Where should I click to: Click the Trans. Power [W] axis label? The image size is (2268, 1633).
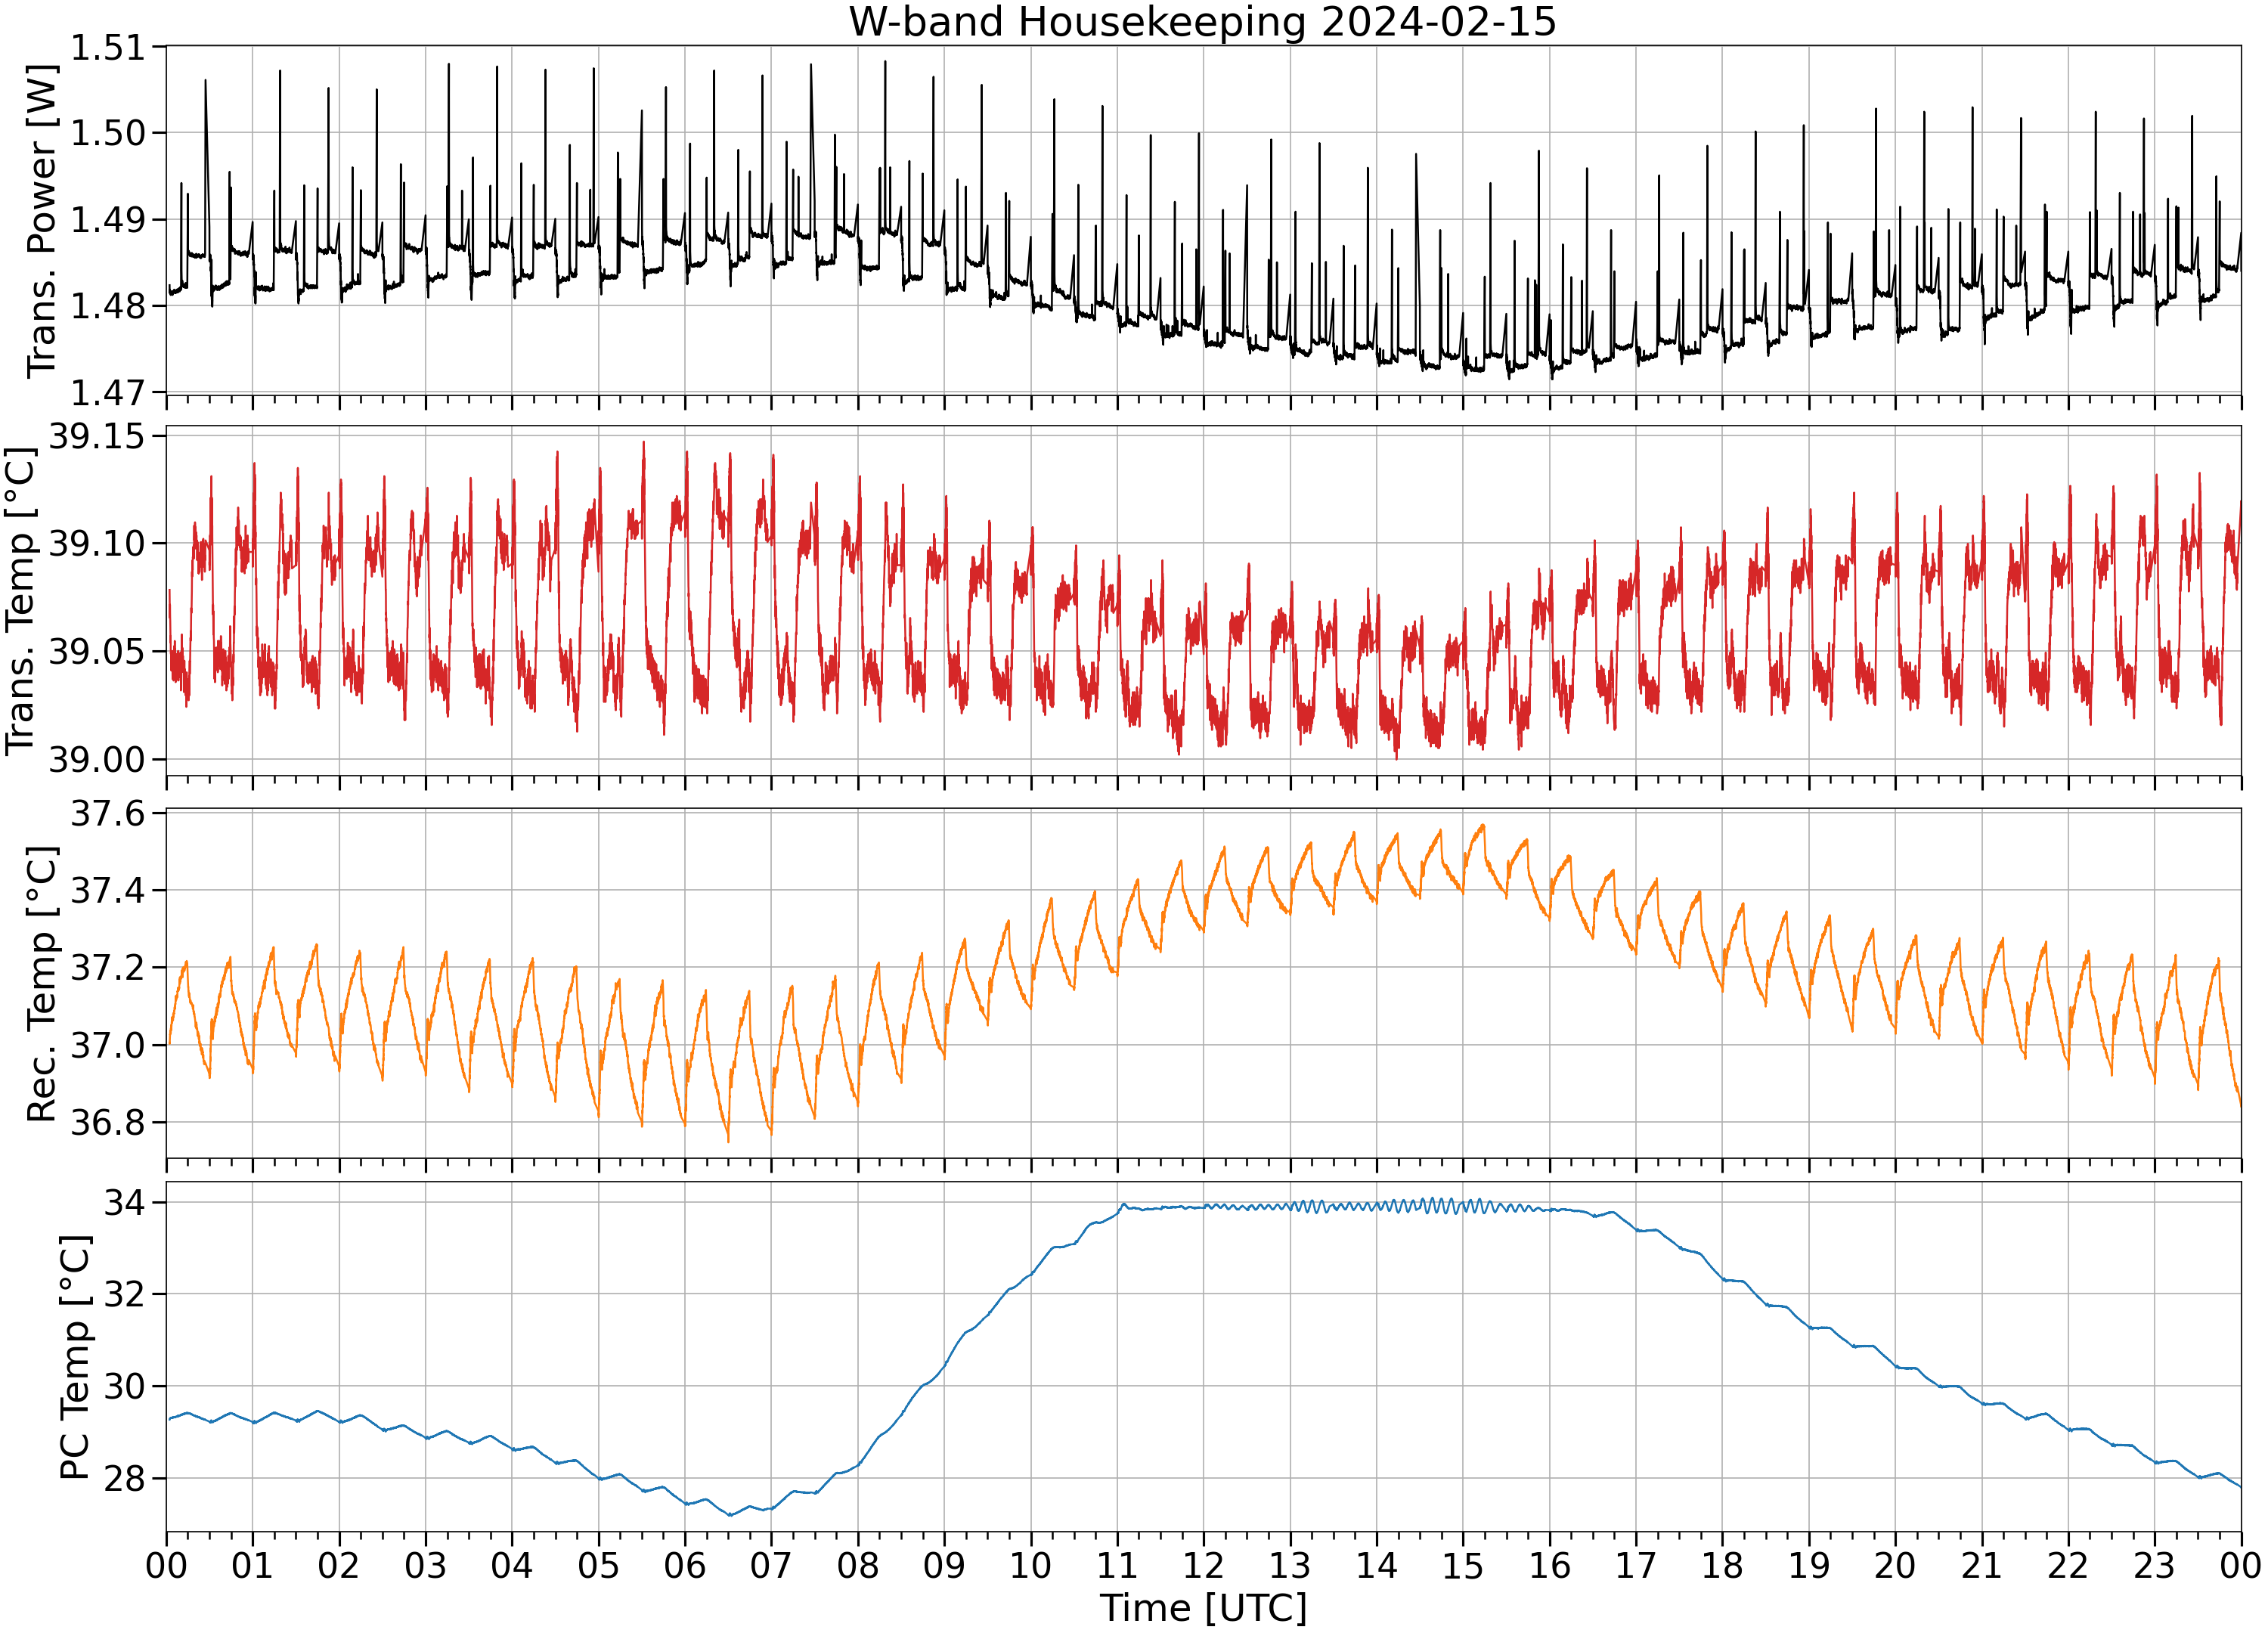[41, 221]
